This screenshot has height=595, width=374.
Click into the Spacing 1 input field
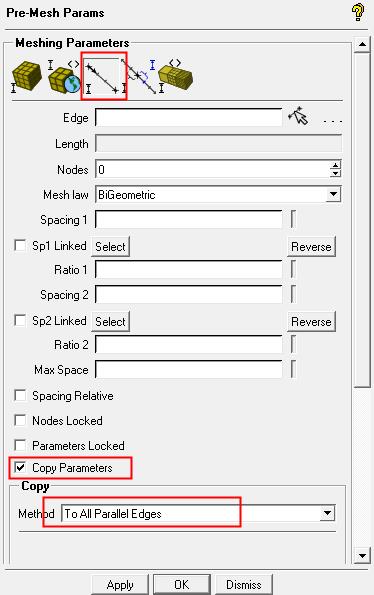click(189, 220)
